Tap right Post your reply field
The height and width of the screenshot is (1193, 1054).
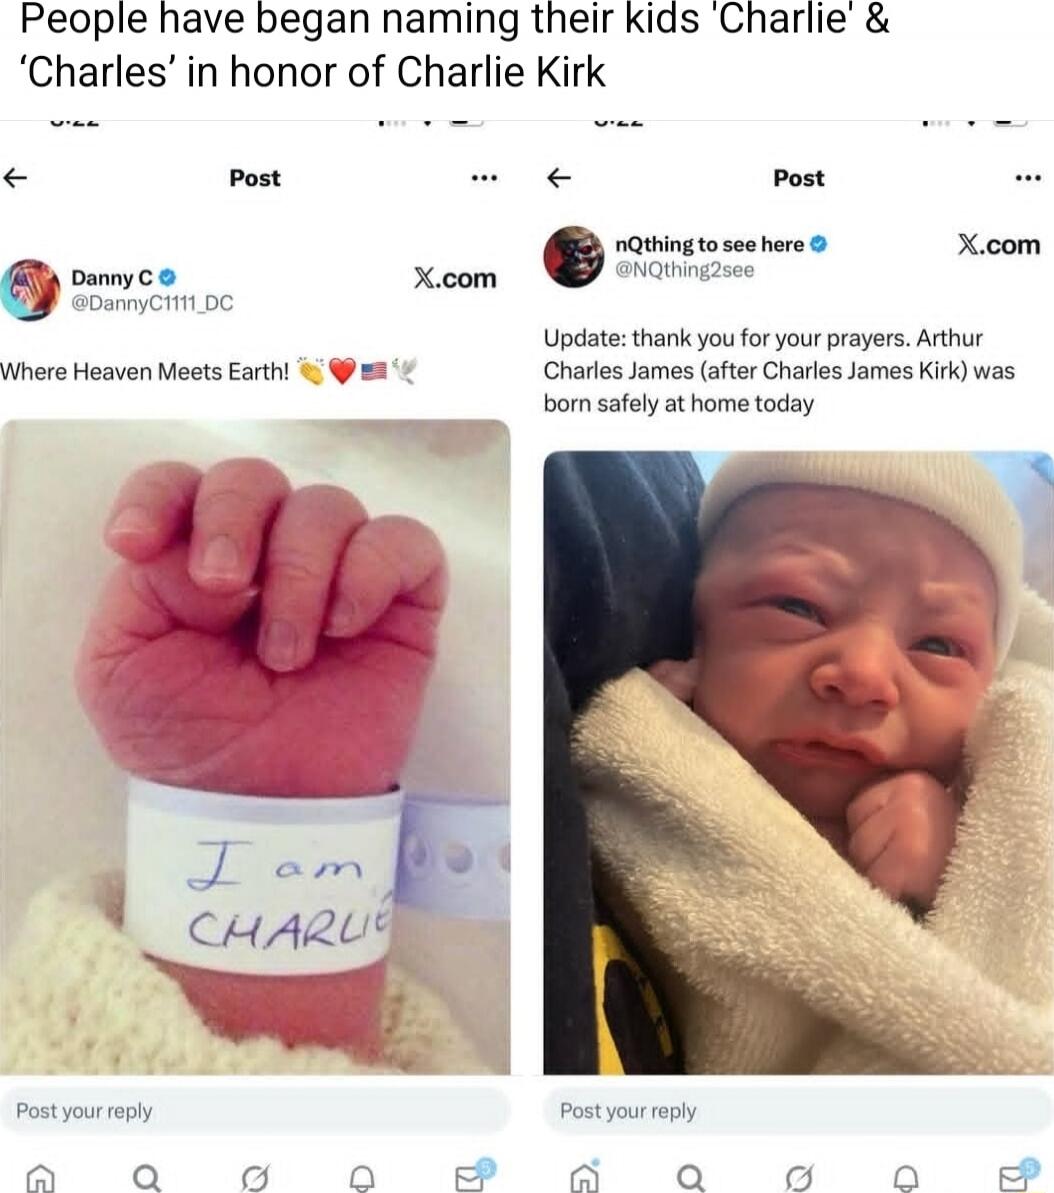point(798,1112)
